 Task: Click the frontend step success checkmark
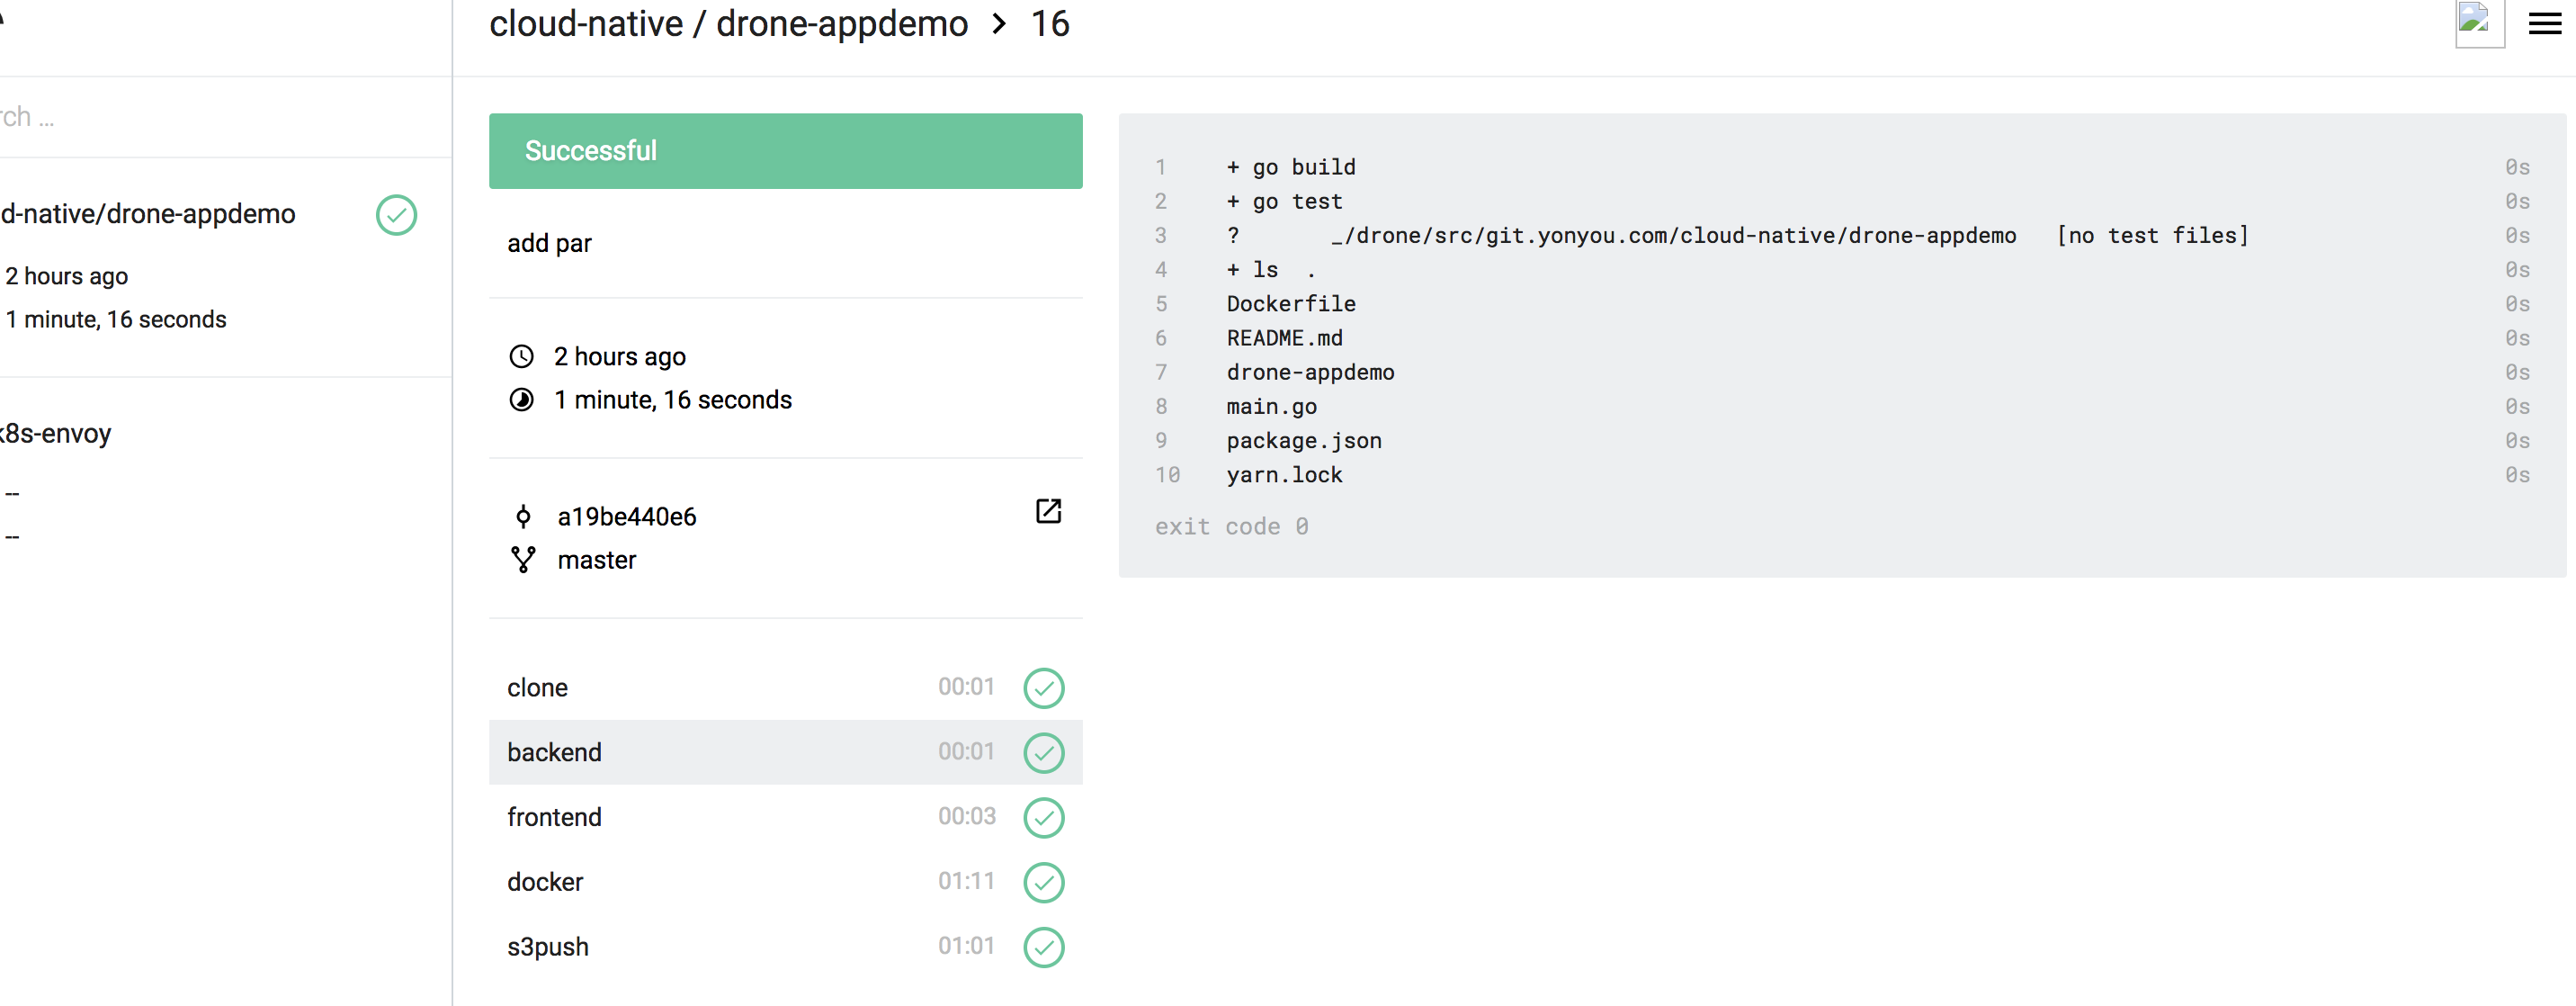tap(1043, 817)
